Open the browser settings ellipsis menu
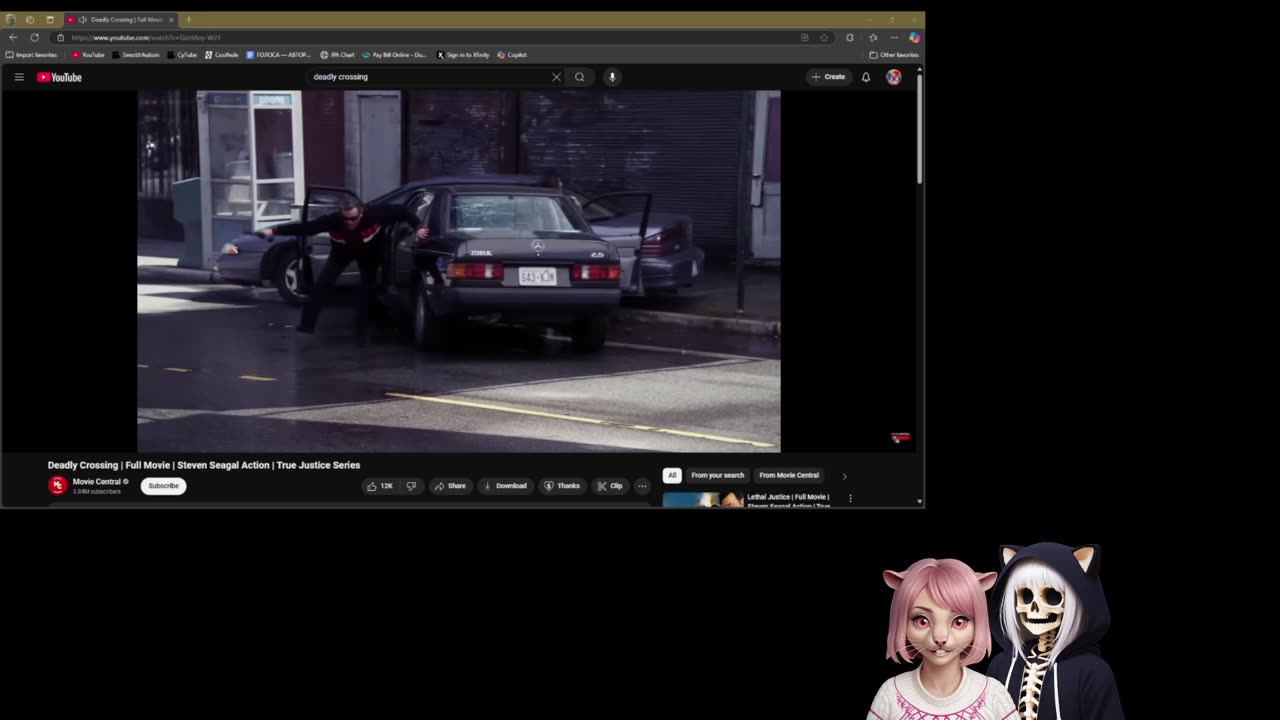The image size is (1280, 720). click(x=894, y=37)
